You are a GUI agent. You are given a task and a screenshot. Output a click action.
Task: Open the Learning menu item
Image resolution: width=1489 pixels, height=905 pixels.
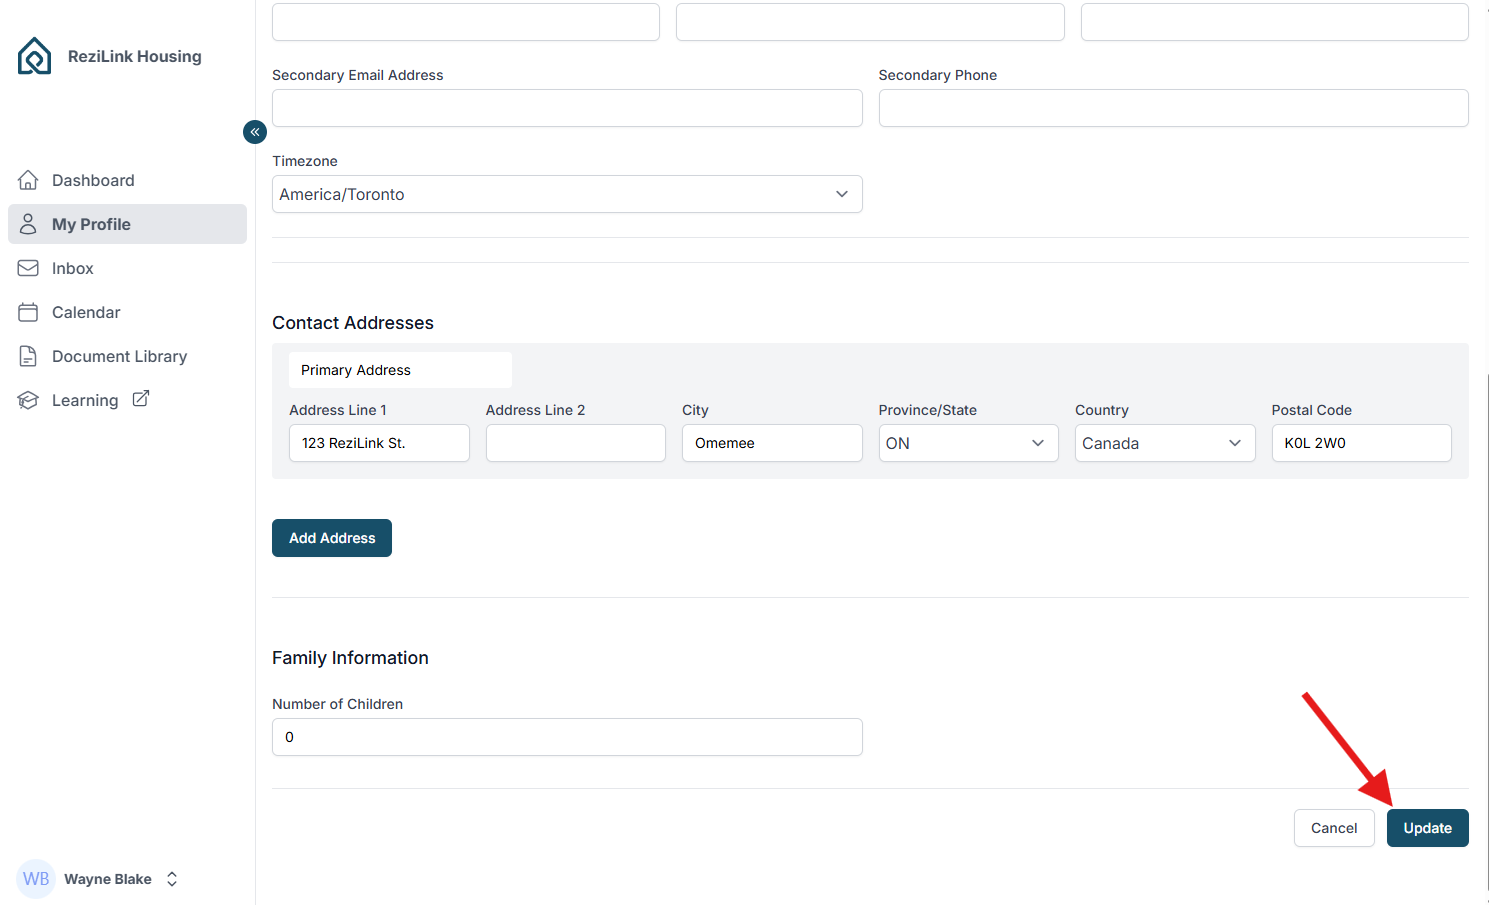tap(85, 400)
